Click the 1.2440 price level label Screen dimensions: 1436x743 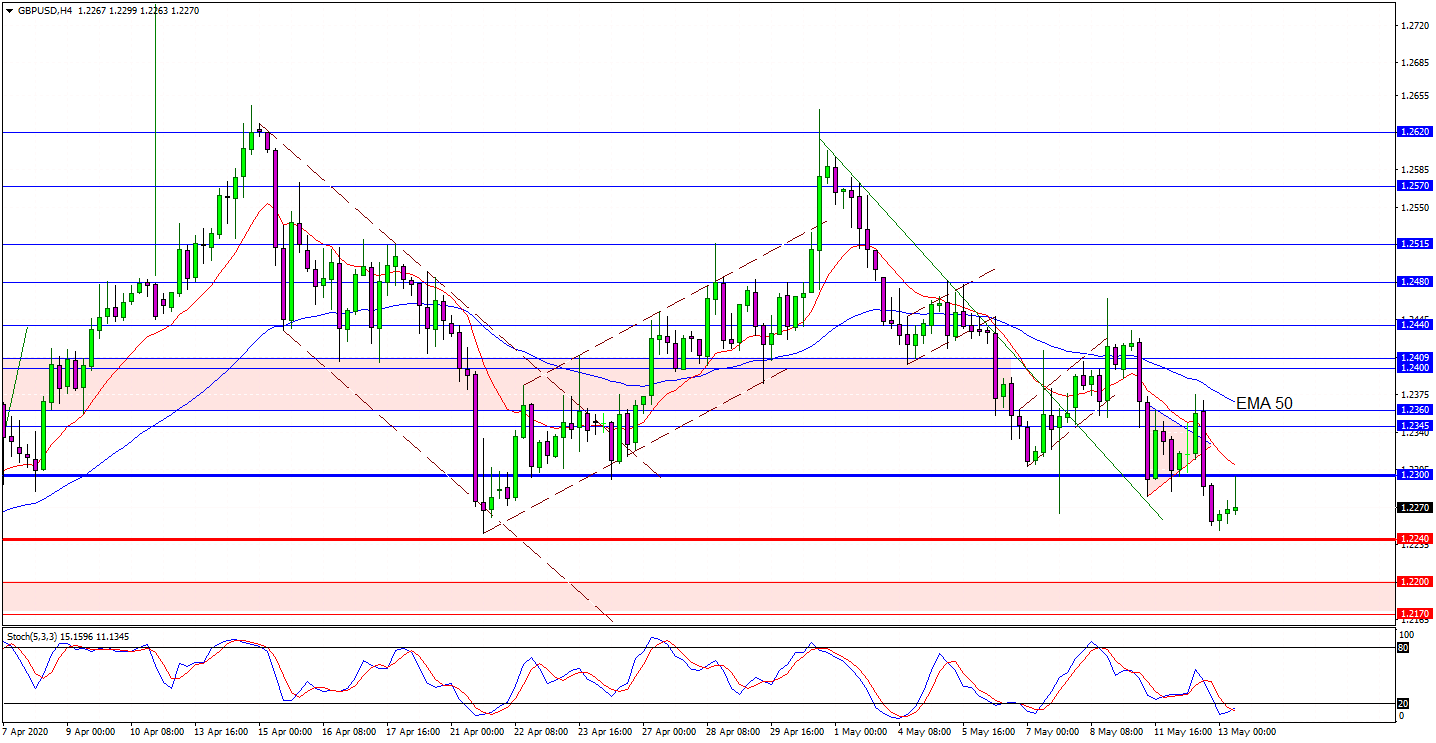click(x=1413, y=325)
